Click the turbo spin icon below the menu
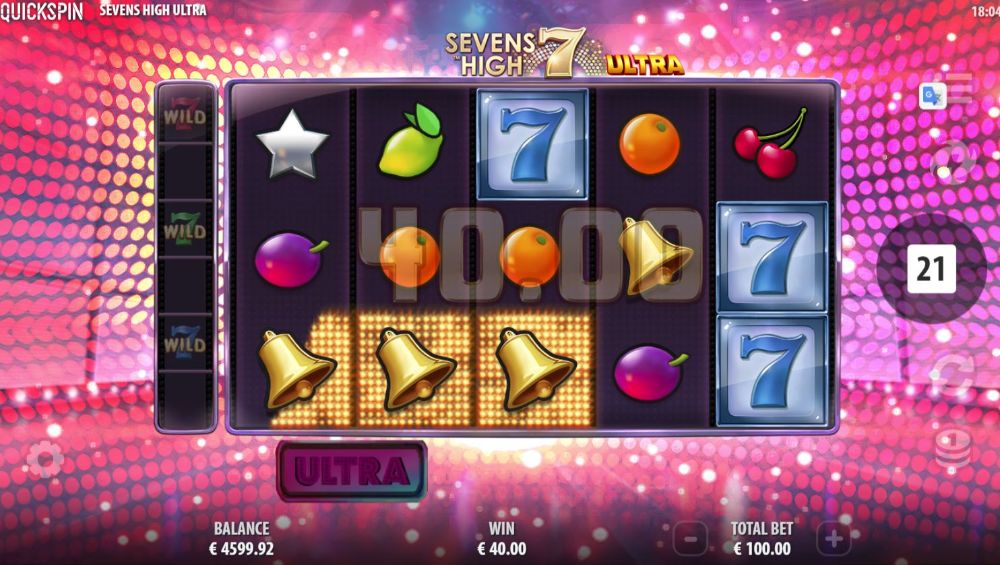 953,161
